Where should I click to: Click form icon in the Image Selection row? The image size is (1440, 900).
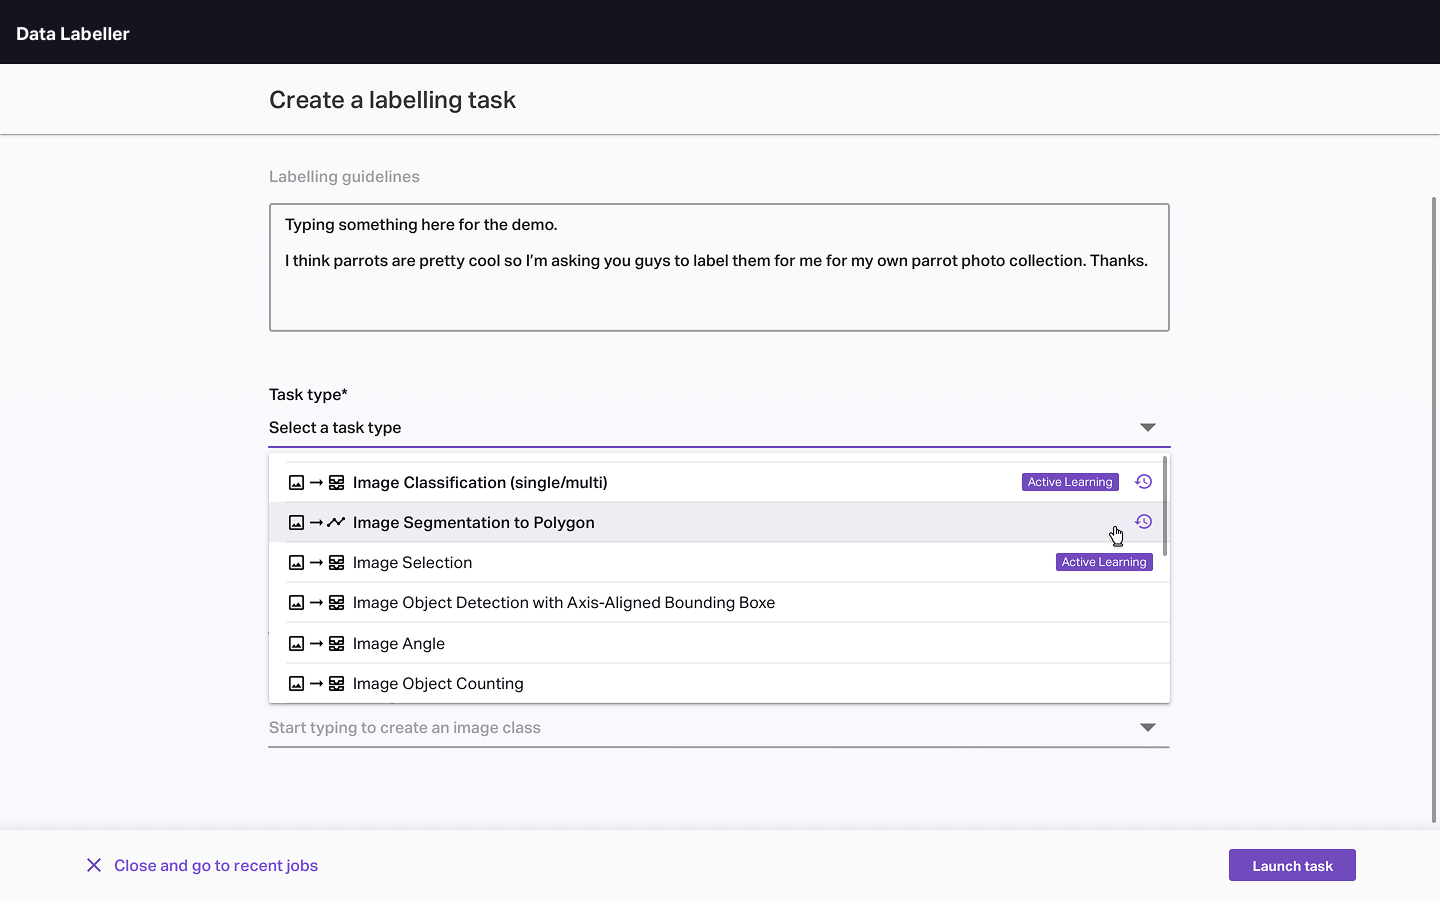click(x=337, y=563)
